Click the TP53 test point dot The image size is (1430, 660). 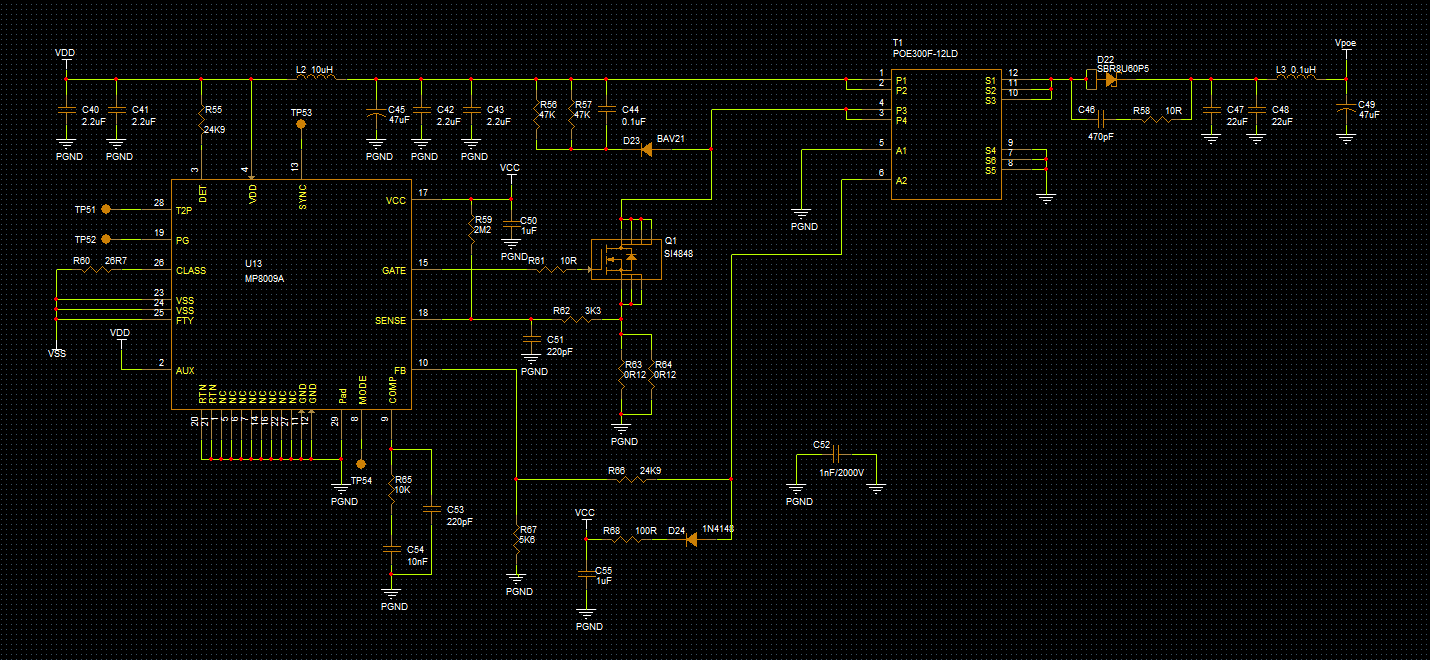(x=301, y=124)
